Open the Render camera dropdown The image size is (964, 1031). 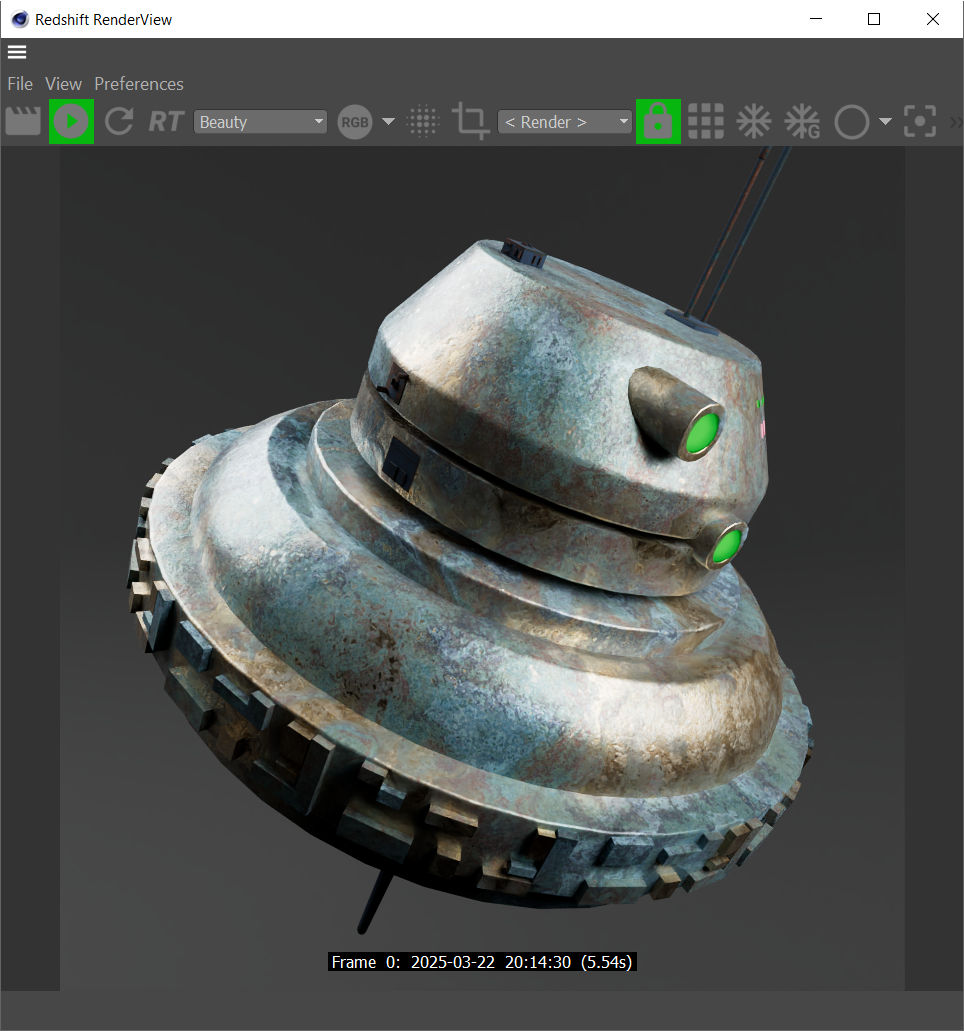click(564, 122)
